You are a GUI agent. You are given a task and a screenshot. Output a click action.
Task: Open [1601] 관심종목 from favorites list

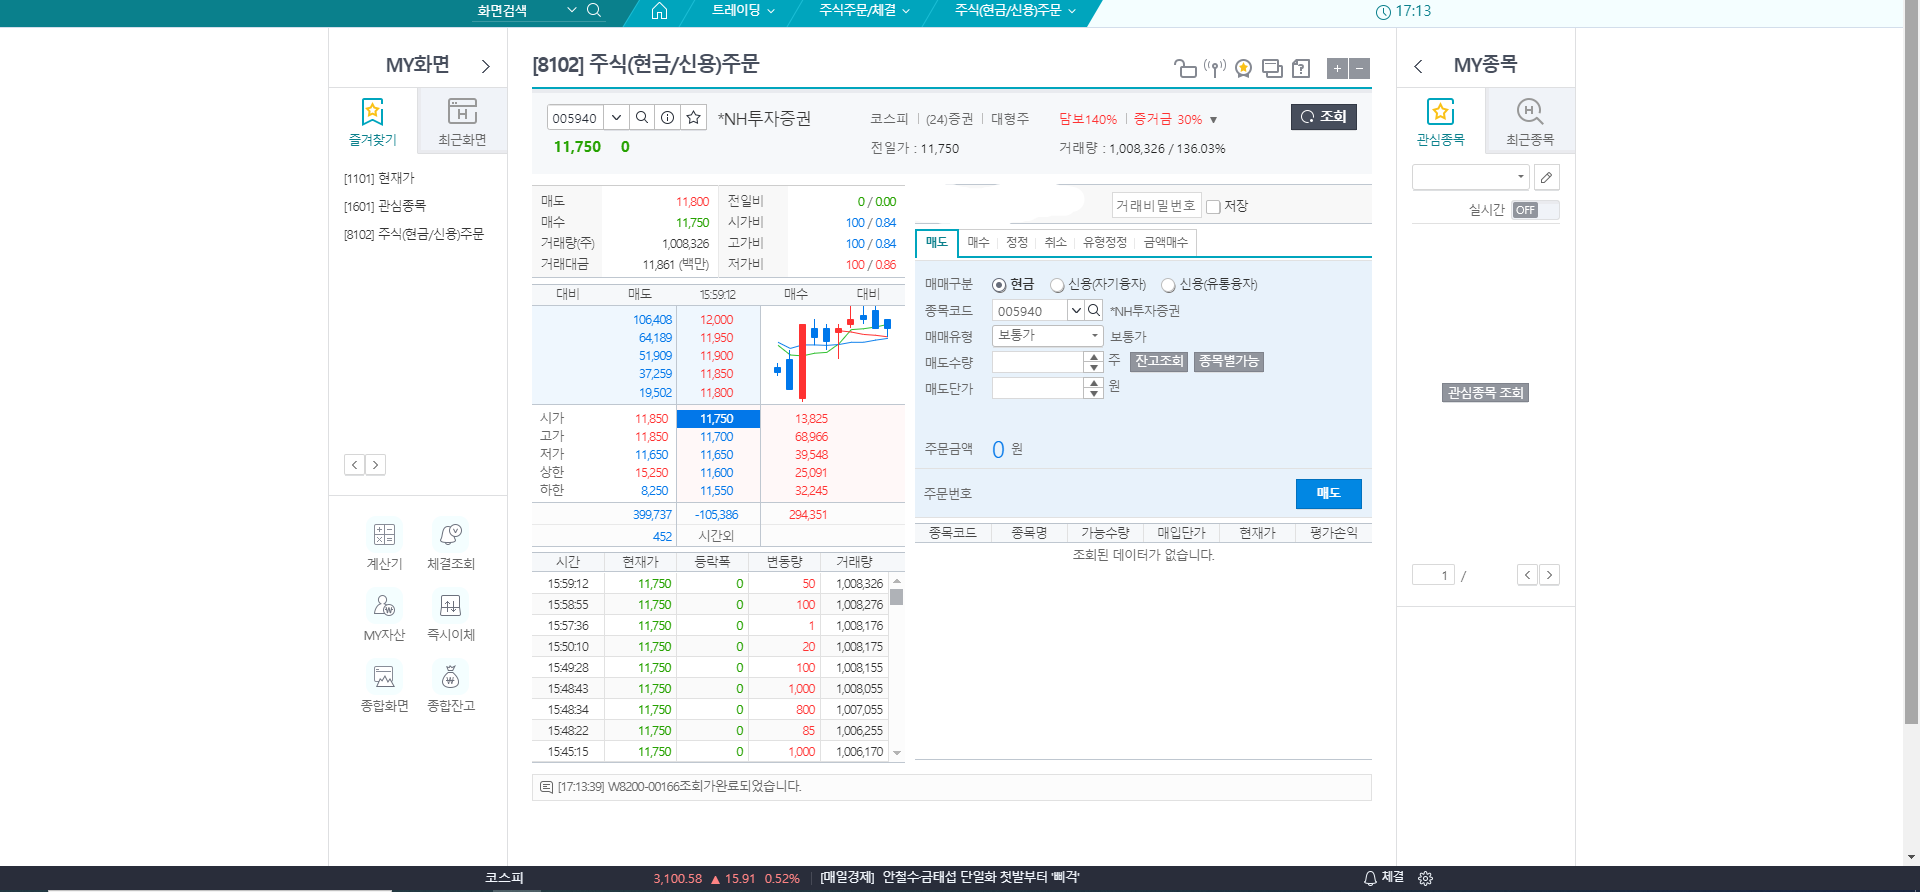coord(385,206)
